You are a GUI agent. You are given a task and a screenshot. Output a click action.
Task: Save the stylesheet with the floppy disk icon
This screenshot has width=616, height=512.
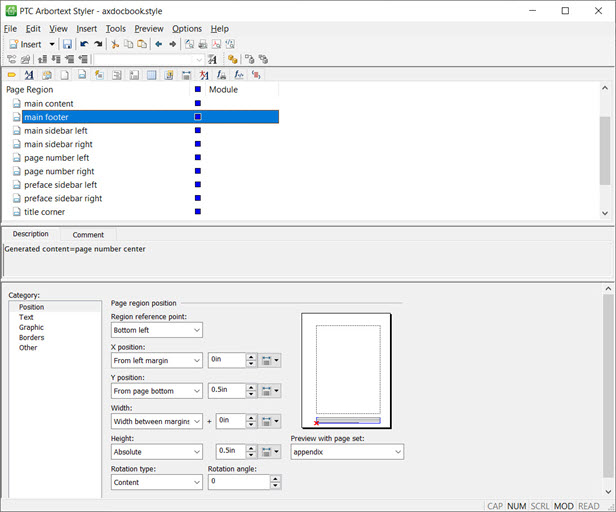(x=67, y=44)
